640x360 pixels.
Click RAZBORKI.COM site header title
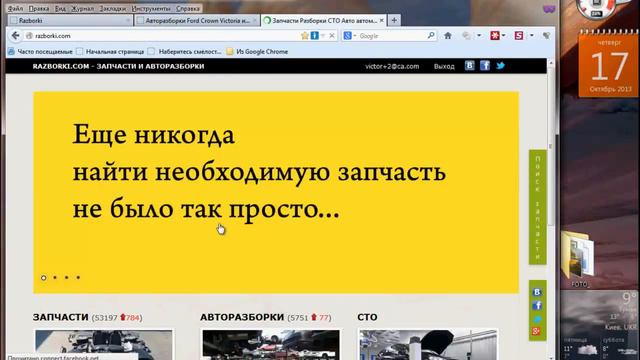[118, 66]
